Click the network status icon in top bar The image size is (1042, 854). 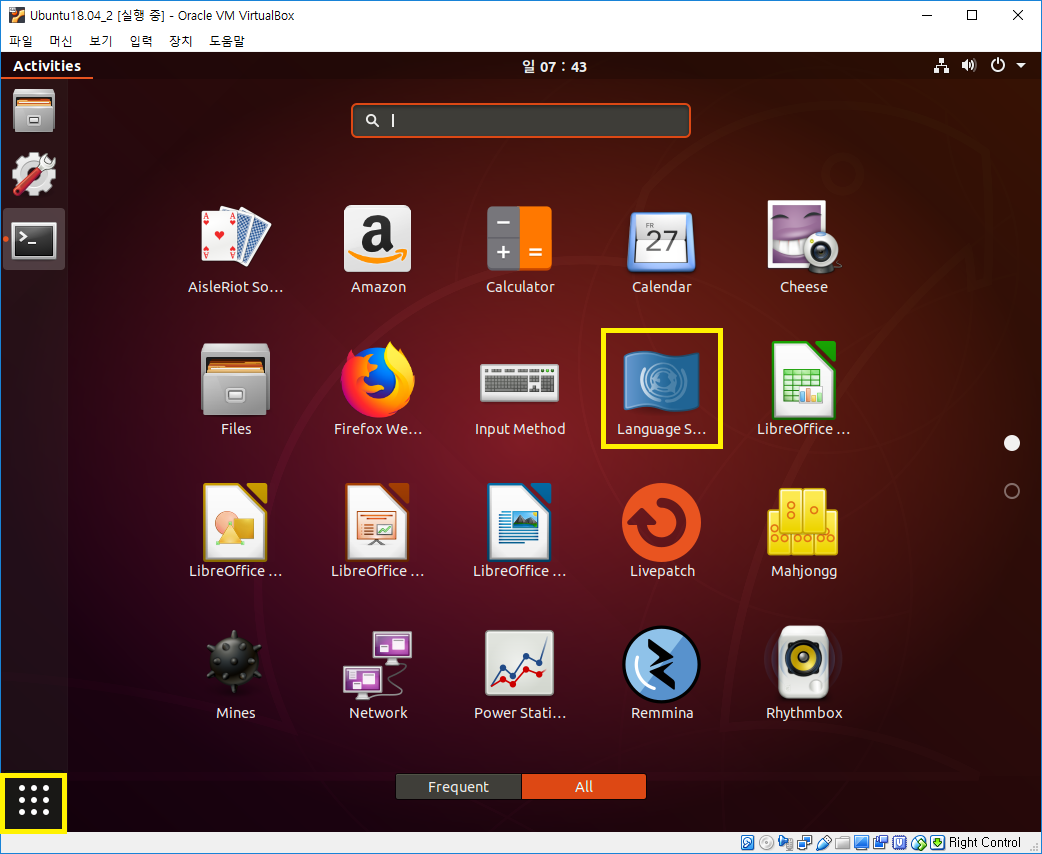941,65
